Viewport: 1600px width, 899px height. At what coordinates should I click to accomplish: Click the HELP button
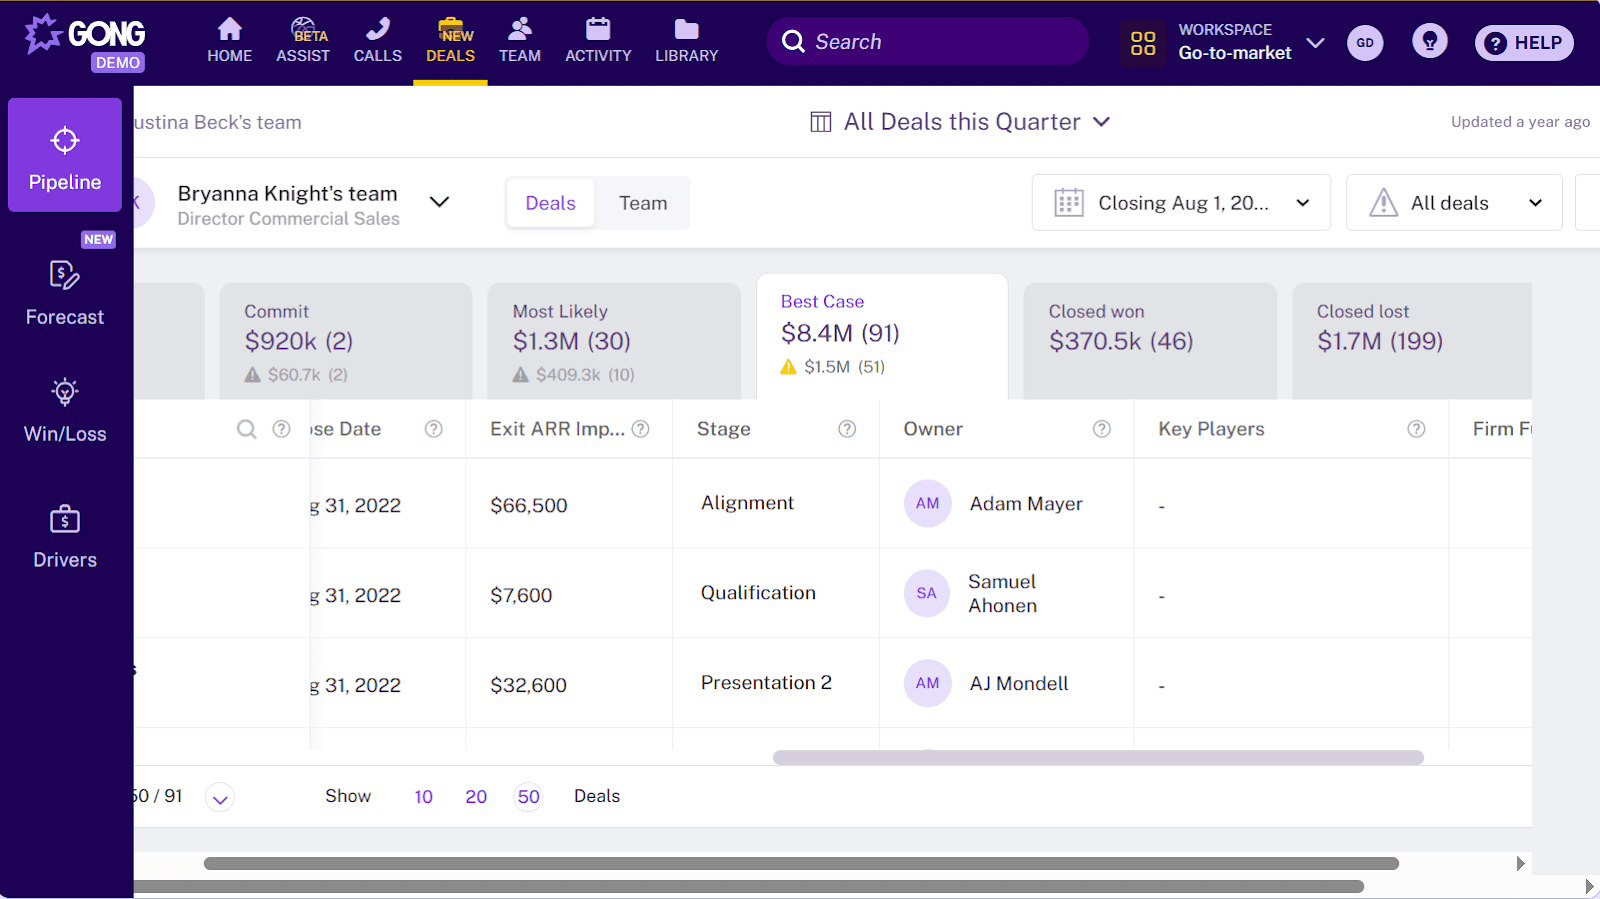point(1524,43)
